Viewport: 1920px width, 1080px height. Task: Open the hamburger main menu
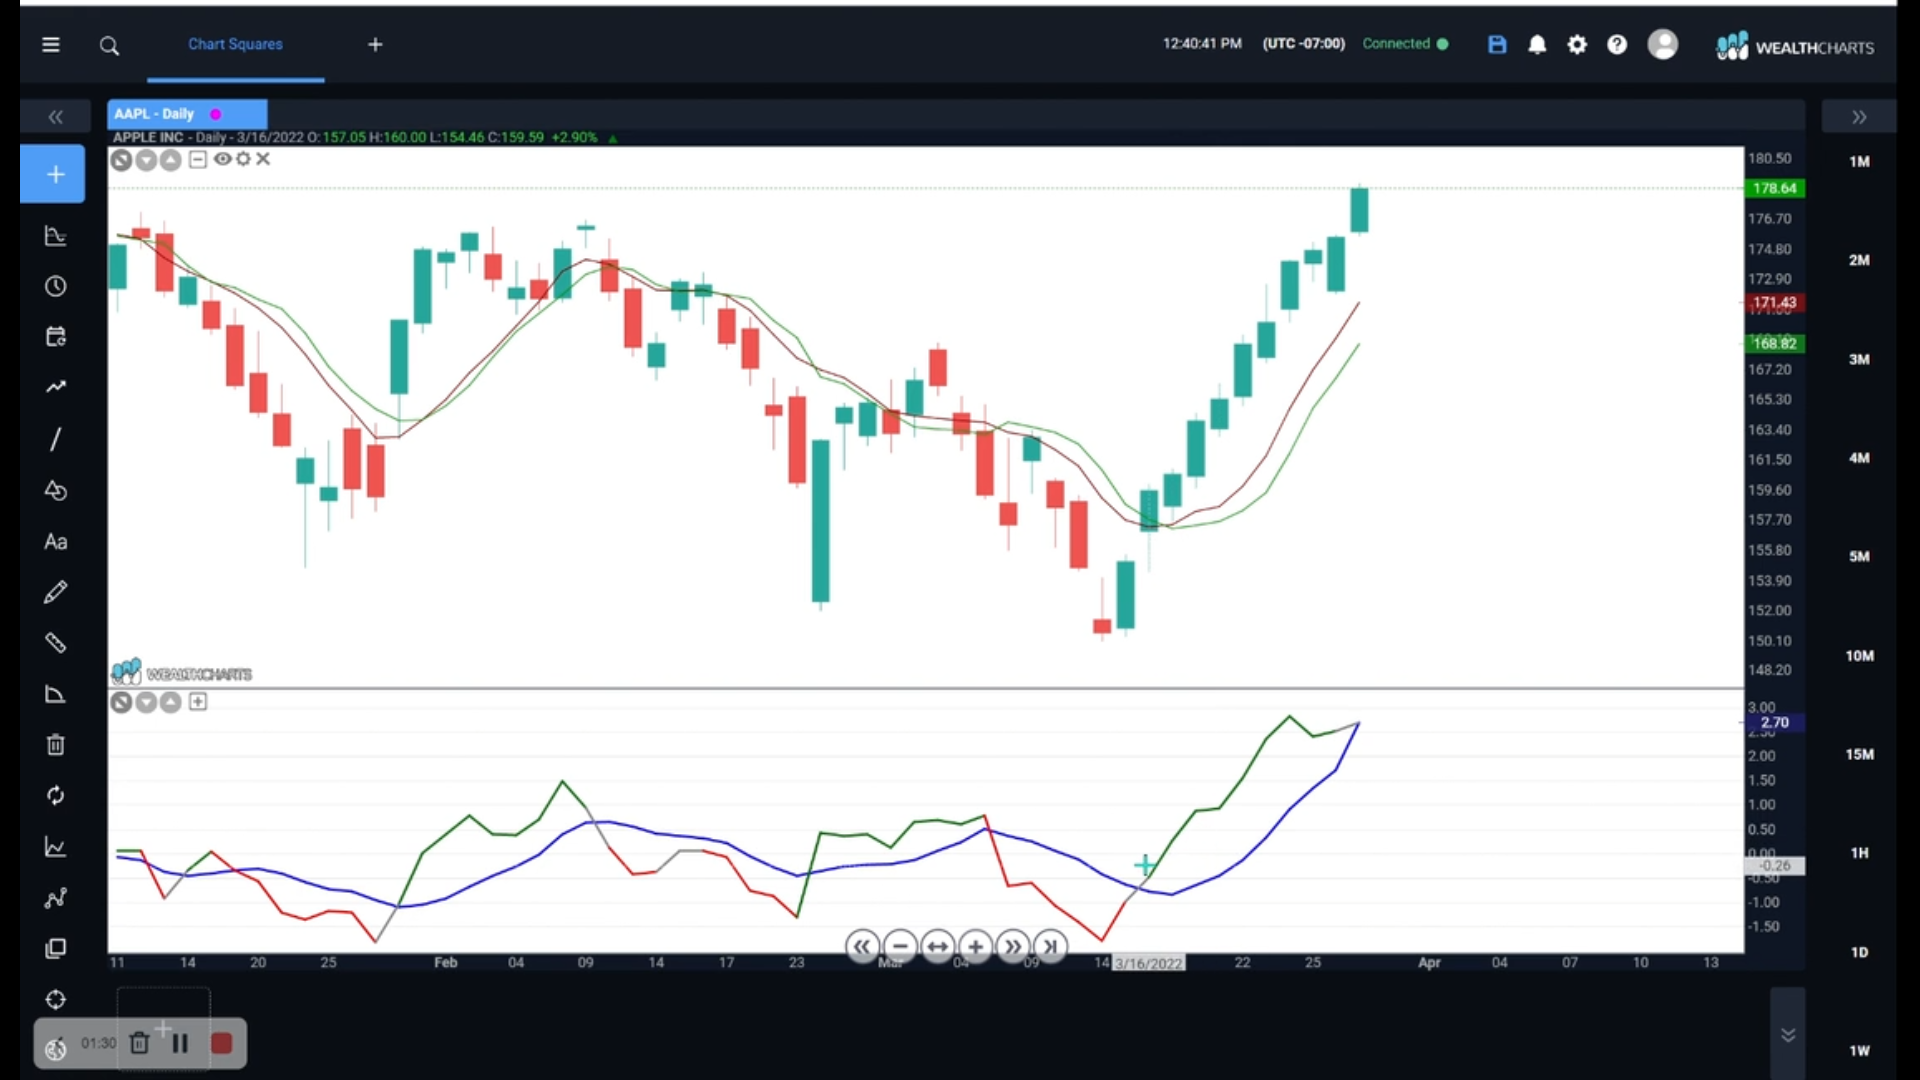pos(51,45)
